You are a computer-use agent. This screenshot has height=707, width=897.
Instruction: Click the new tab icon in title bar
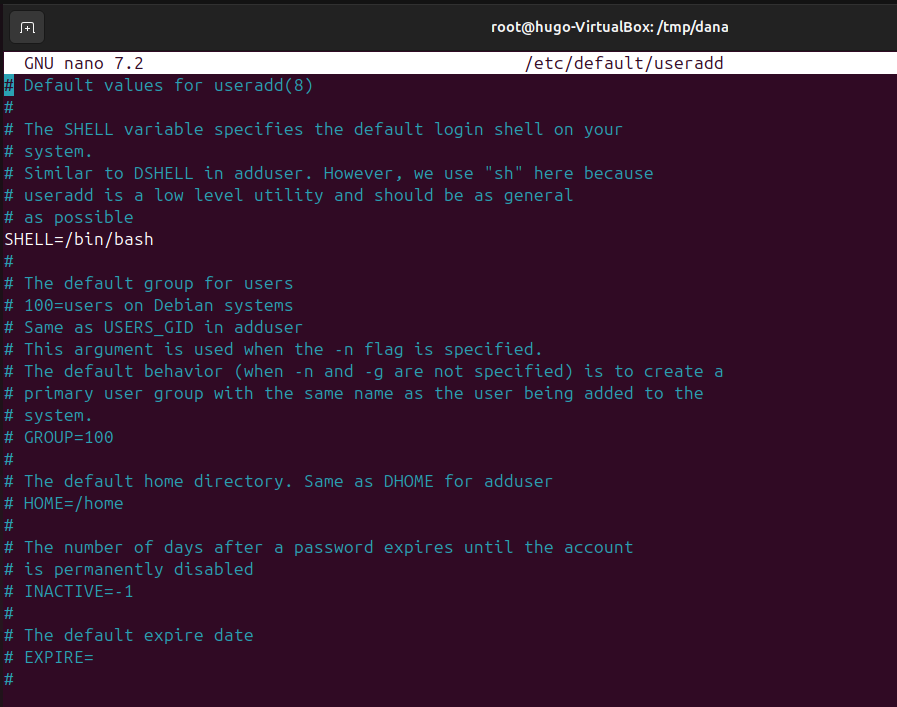(28, 27)
